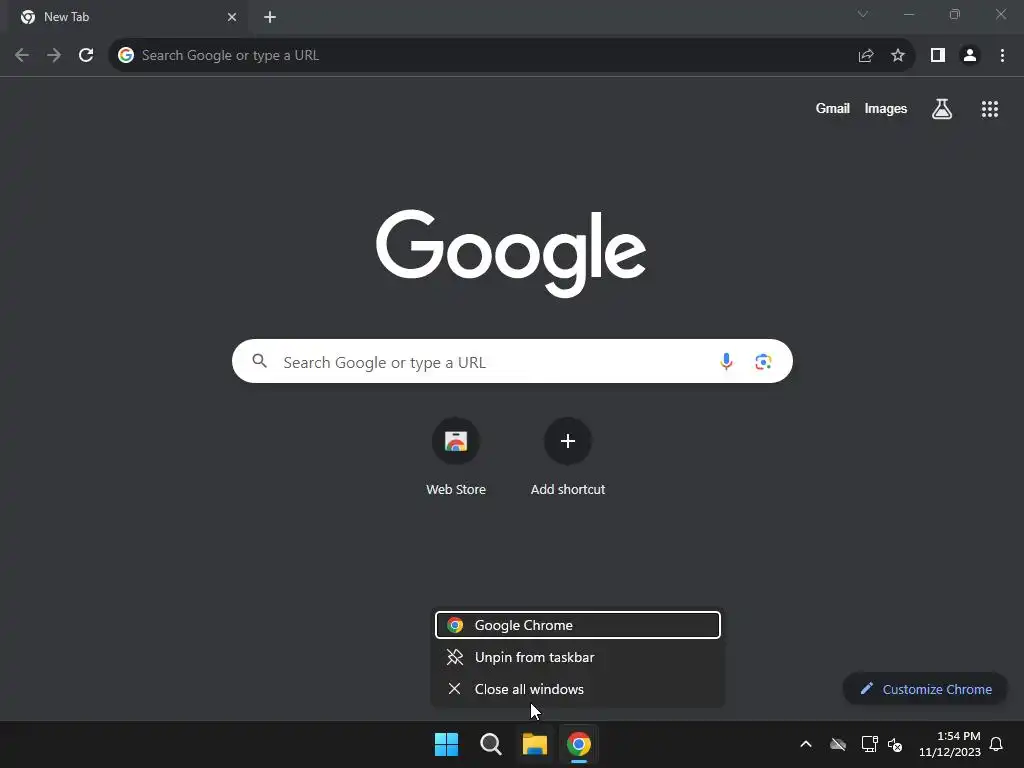Click the forward navigation arrow
The width and height of the screenshot is (1024, 768).
point(54,56)
